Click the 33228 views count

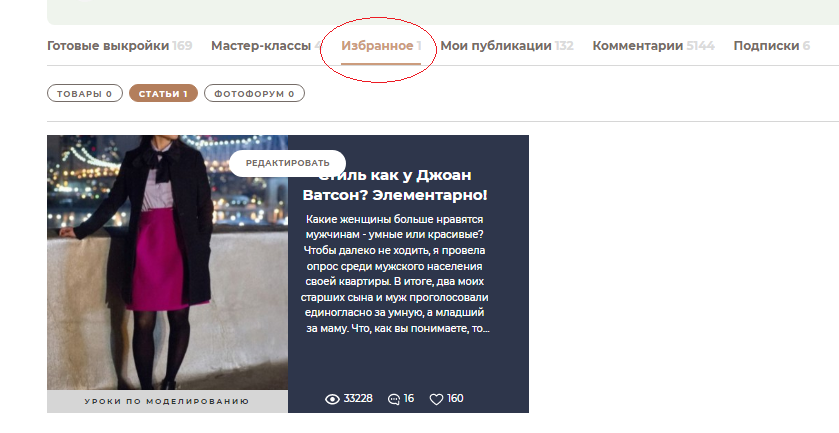tap(358, 399)
